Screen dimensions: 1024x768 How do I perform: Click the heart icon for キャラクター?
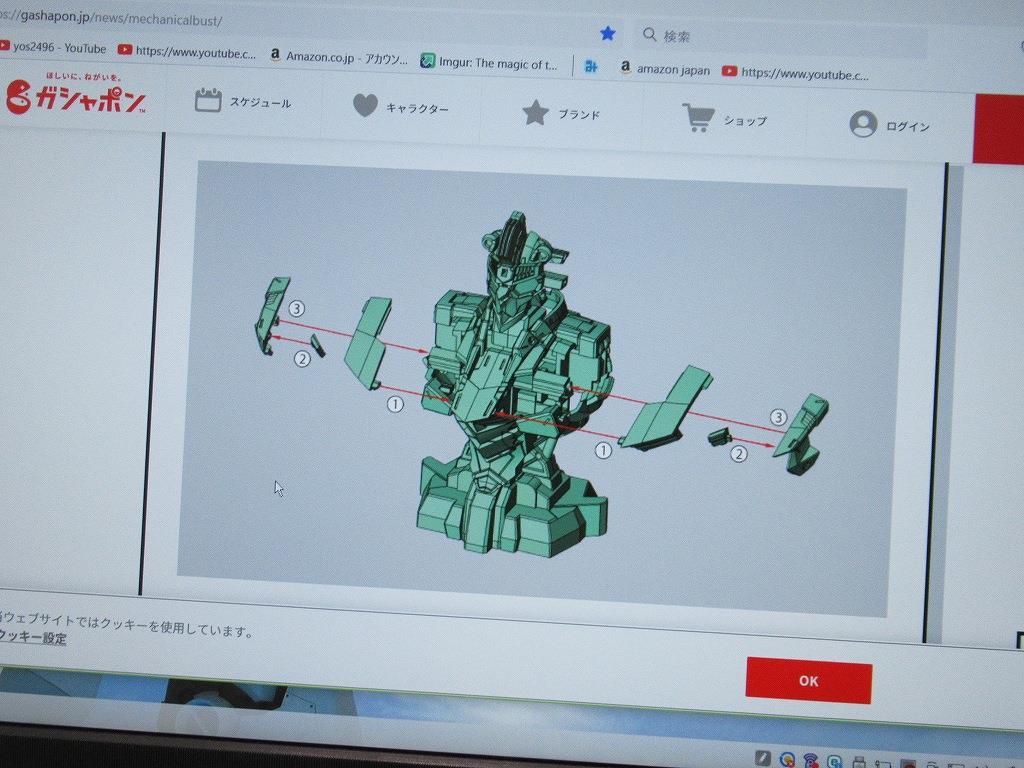coord(365,105)
